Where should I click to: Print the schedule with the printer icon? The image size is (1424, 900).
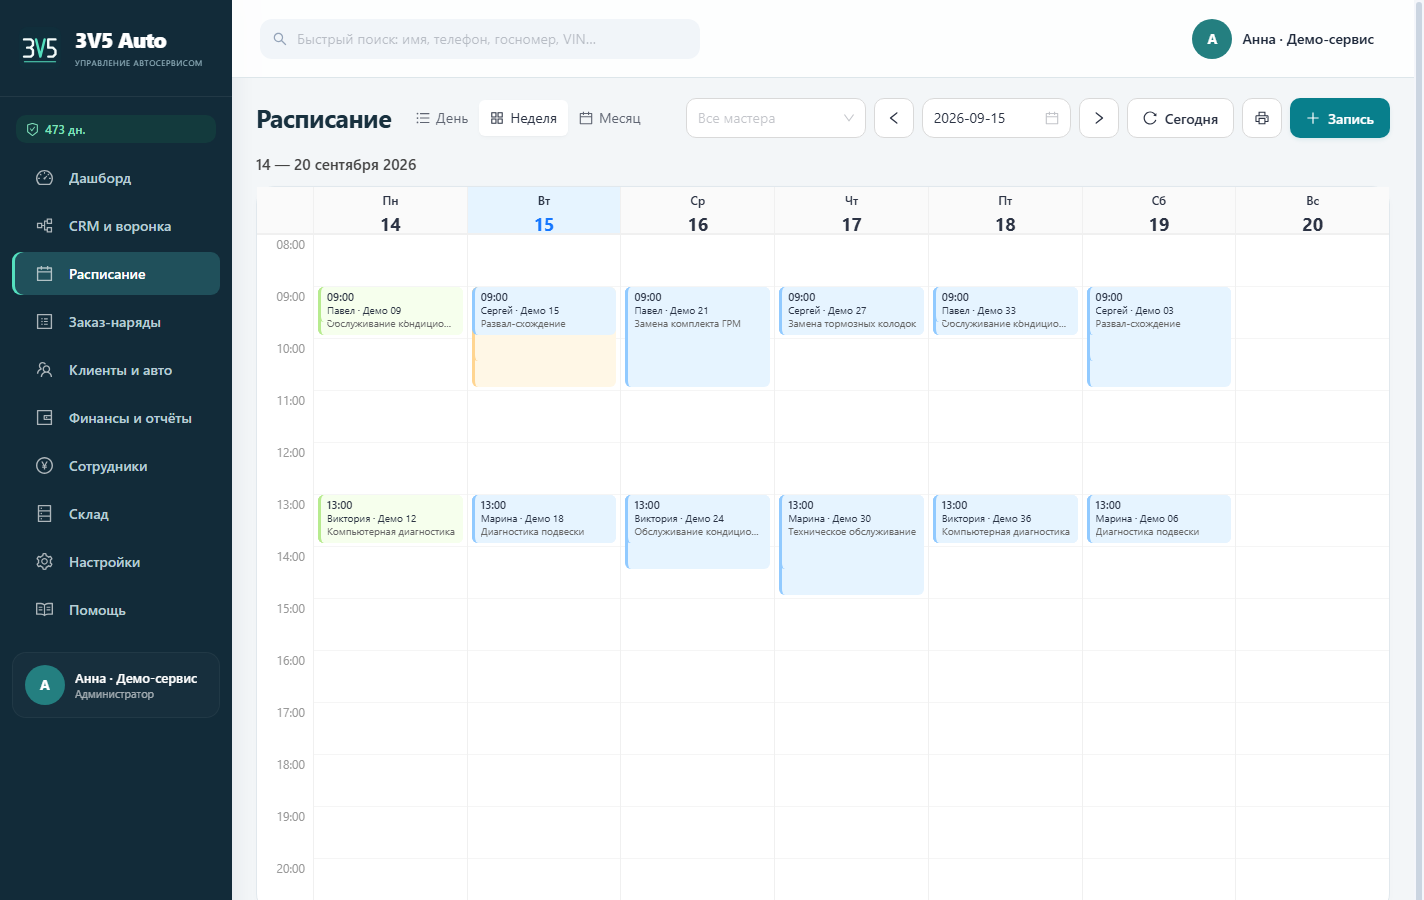[1262, 118]
